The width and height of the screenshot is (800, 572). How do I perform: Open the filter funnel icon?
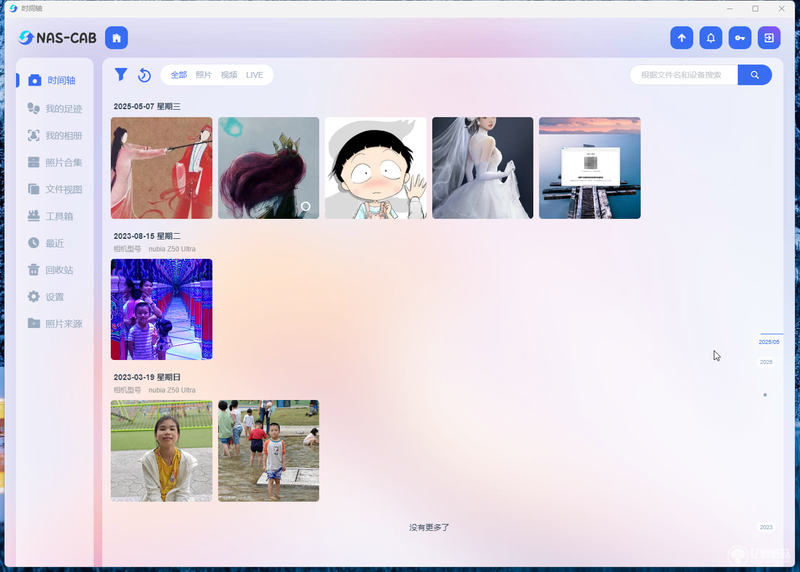(x=121, y=74)
